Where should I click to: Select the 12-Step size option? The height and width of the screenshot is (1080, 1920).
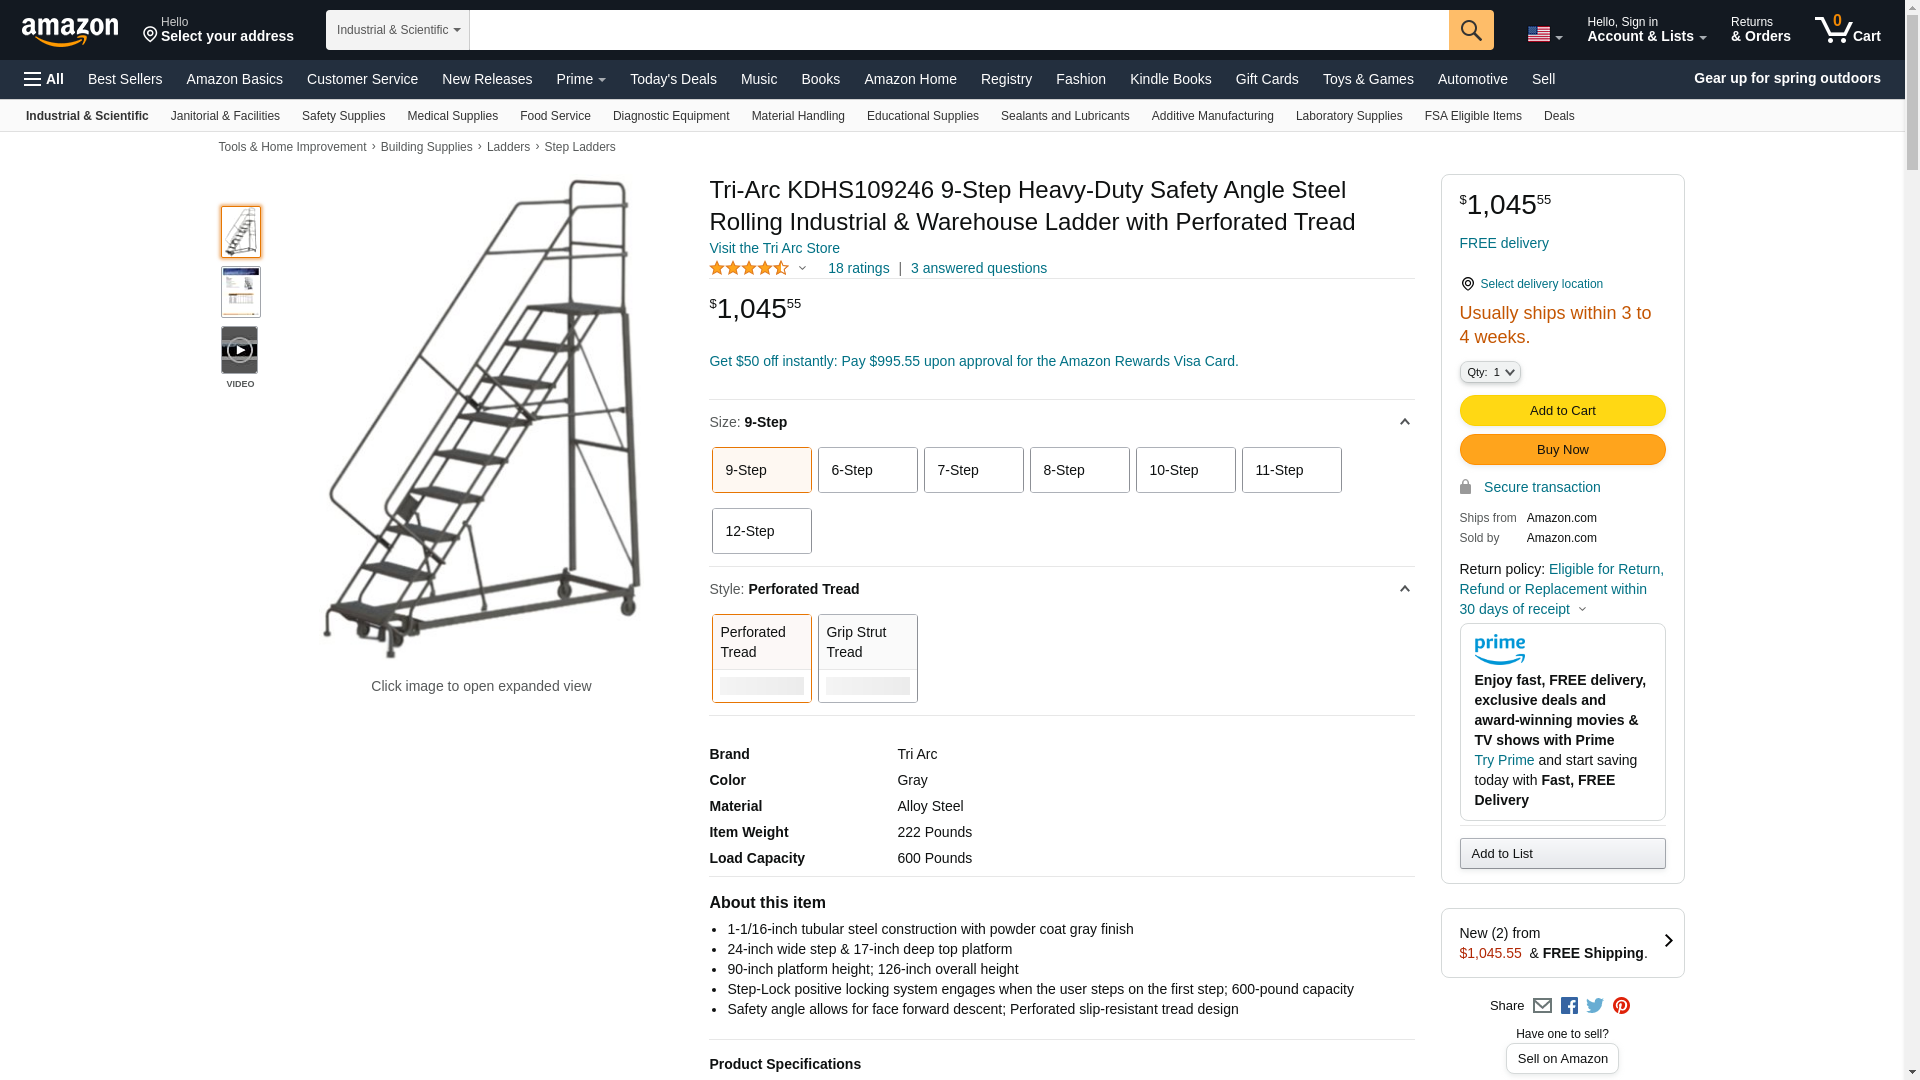tap(761, 531)
